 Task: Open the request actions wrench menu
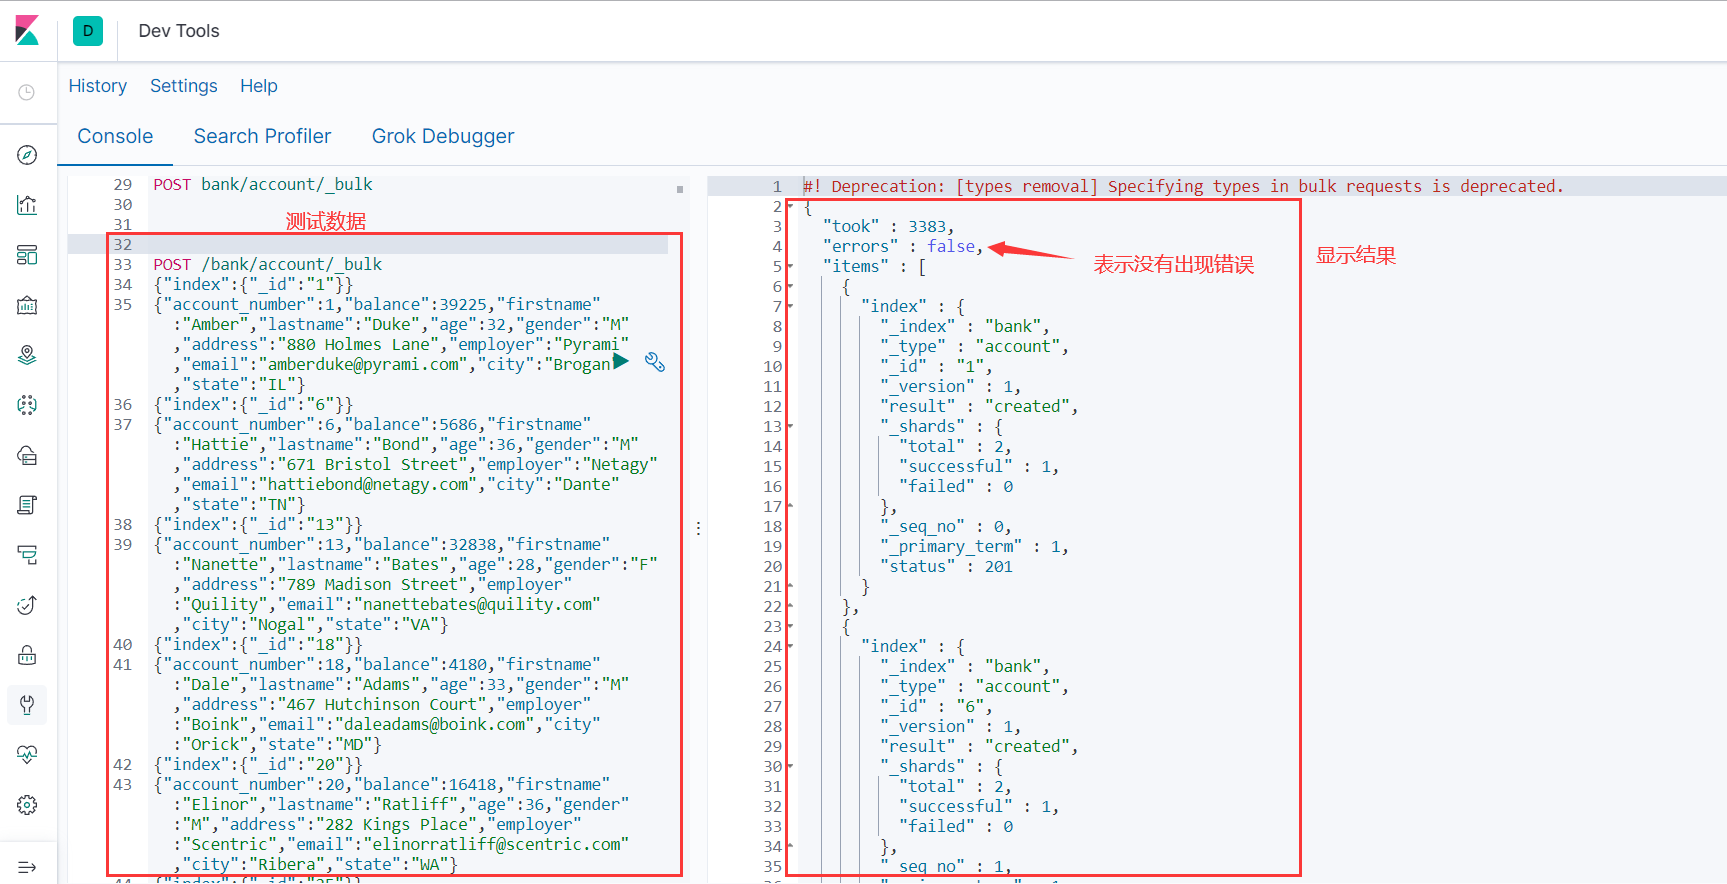tap(655, 362)
